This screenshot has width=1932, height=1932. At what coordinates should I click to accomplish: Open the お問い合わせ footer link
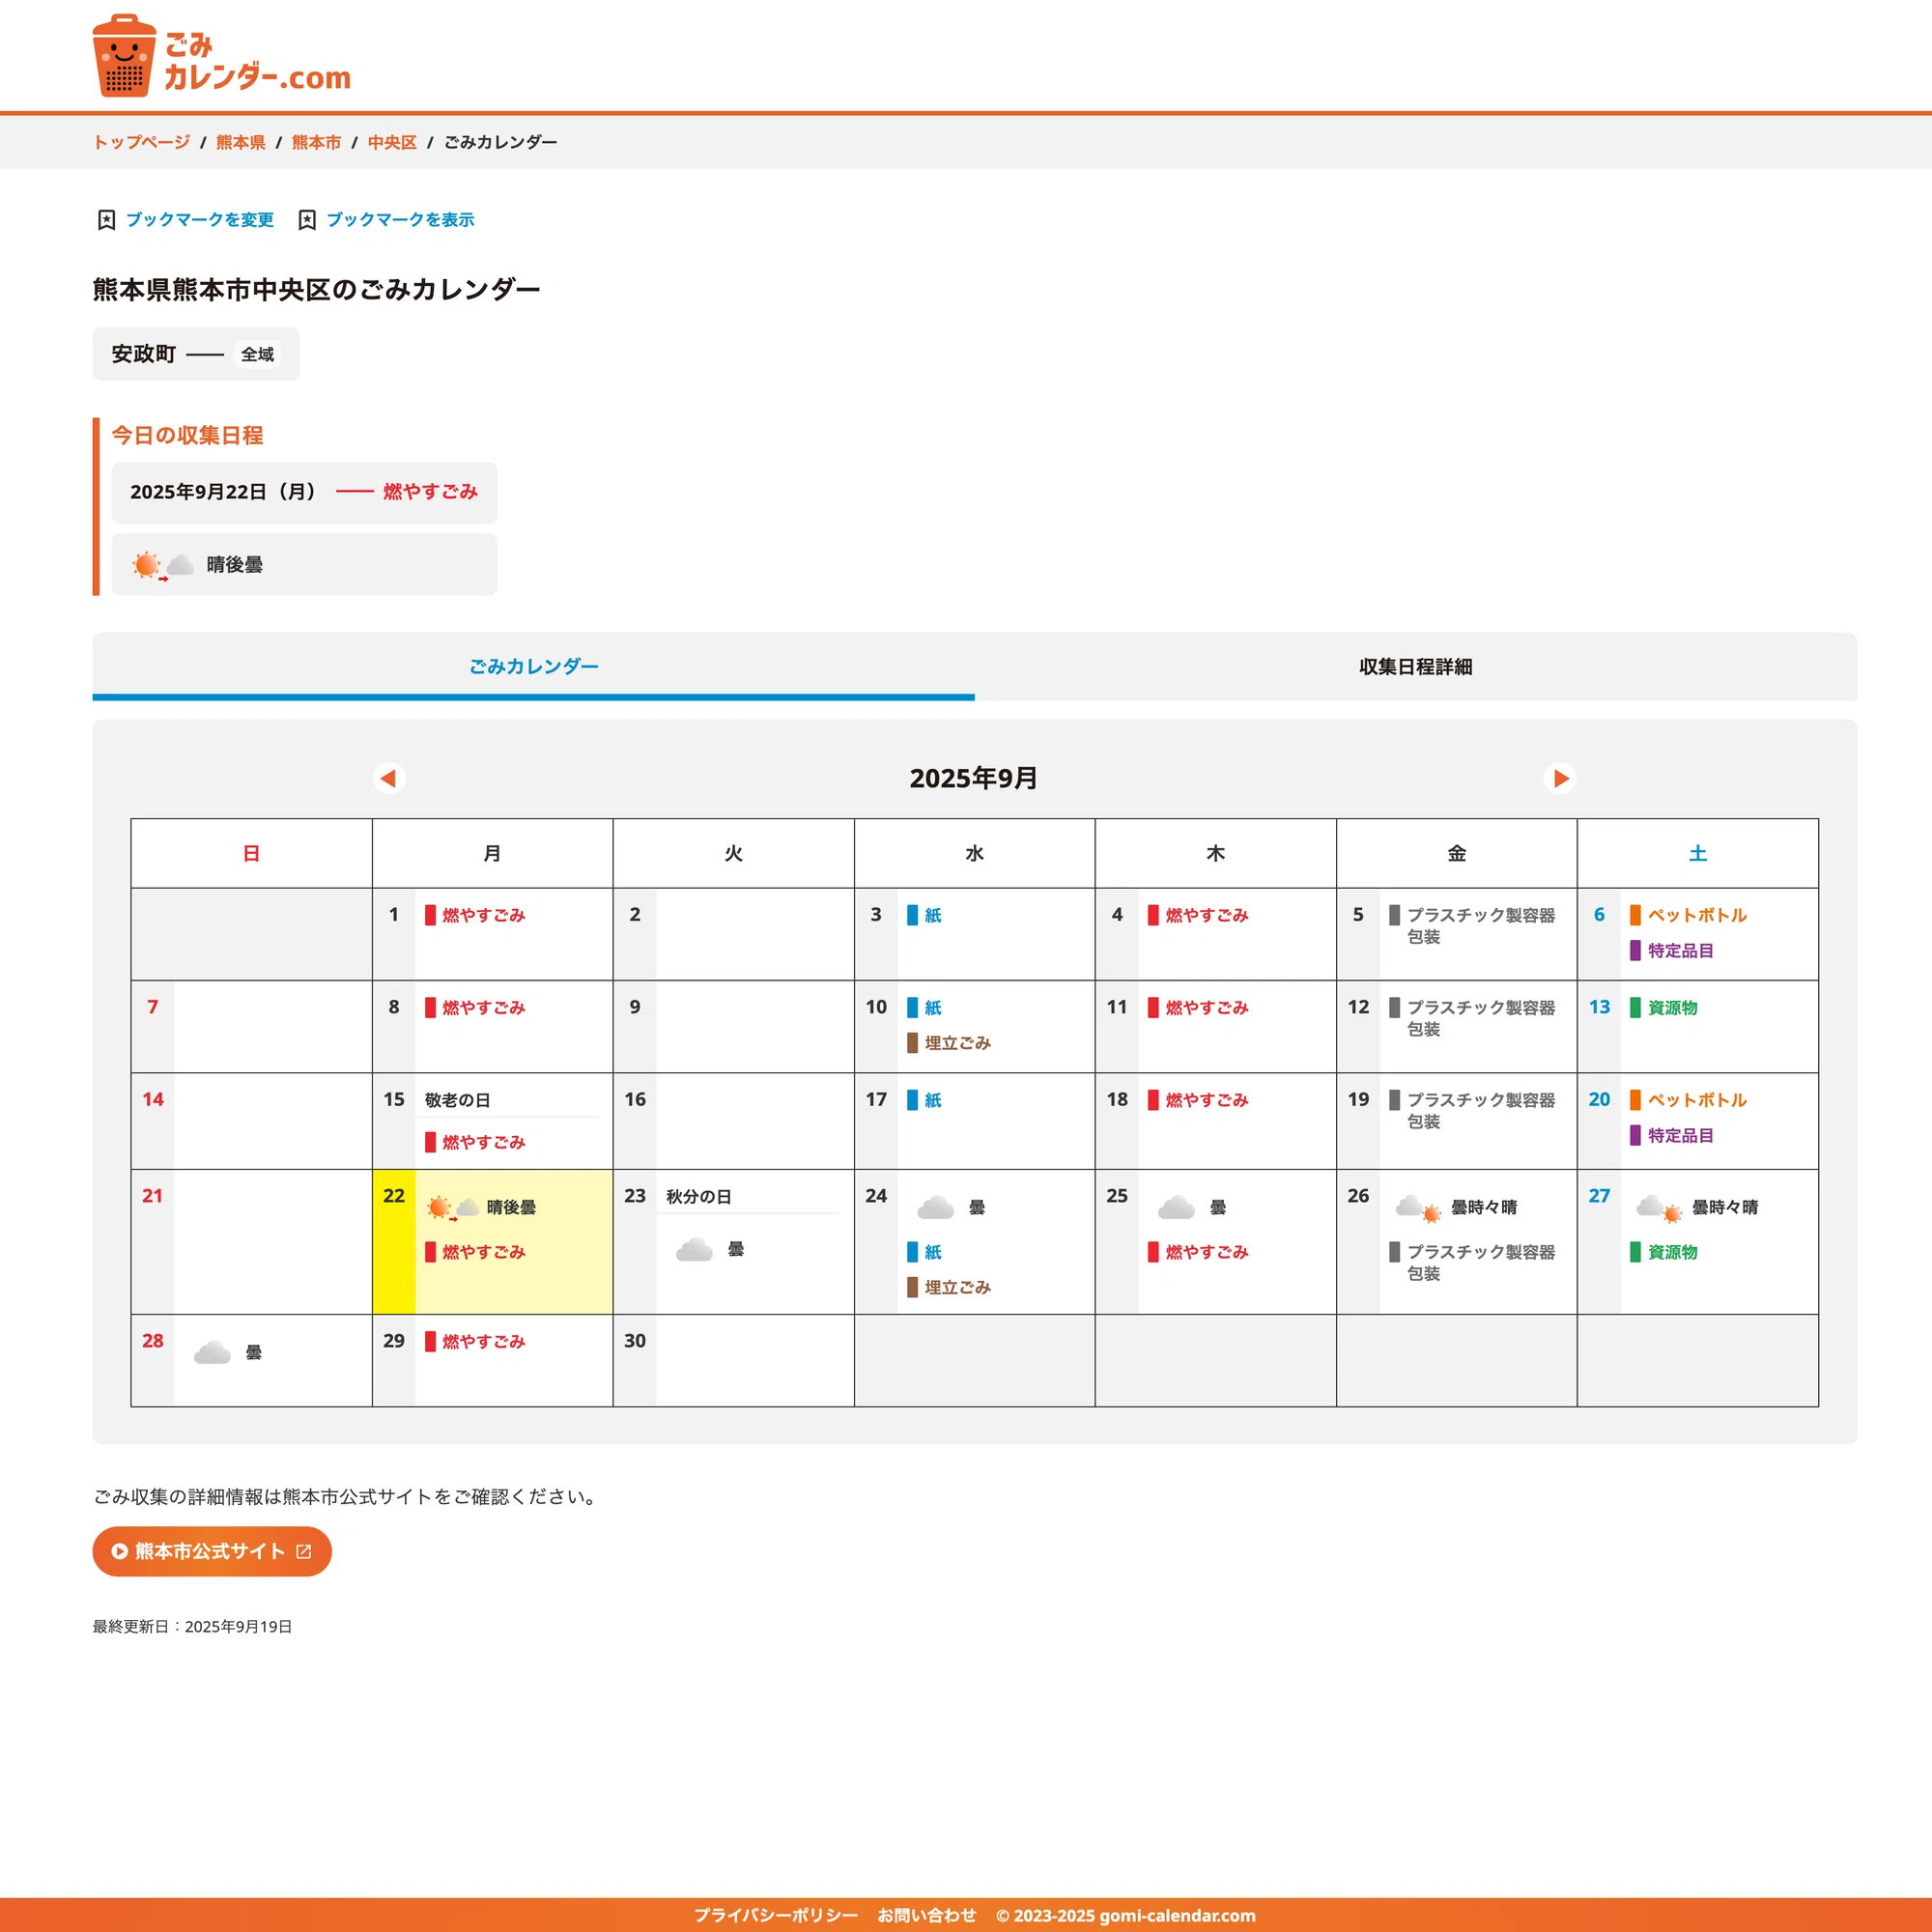click(x=927, y=1915)
